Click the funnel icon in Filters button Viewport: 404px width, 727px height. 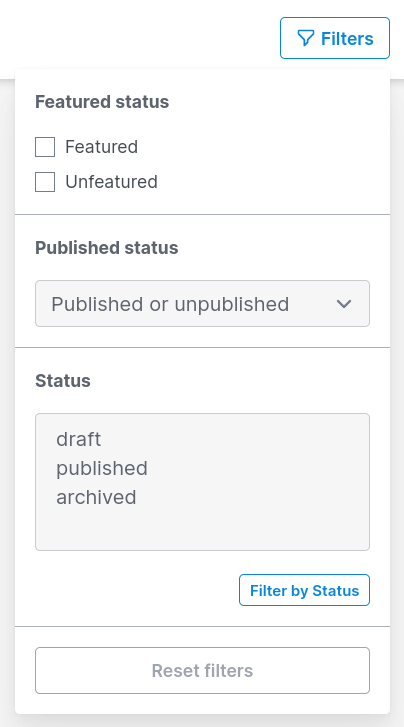click(306, 38)
